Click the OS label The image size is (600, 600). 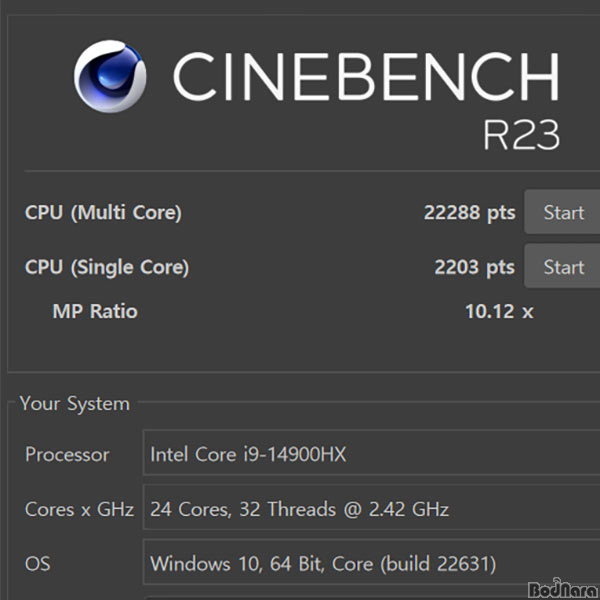(x=38, y=564)
